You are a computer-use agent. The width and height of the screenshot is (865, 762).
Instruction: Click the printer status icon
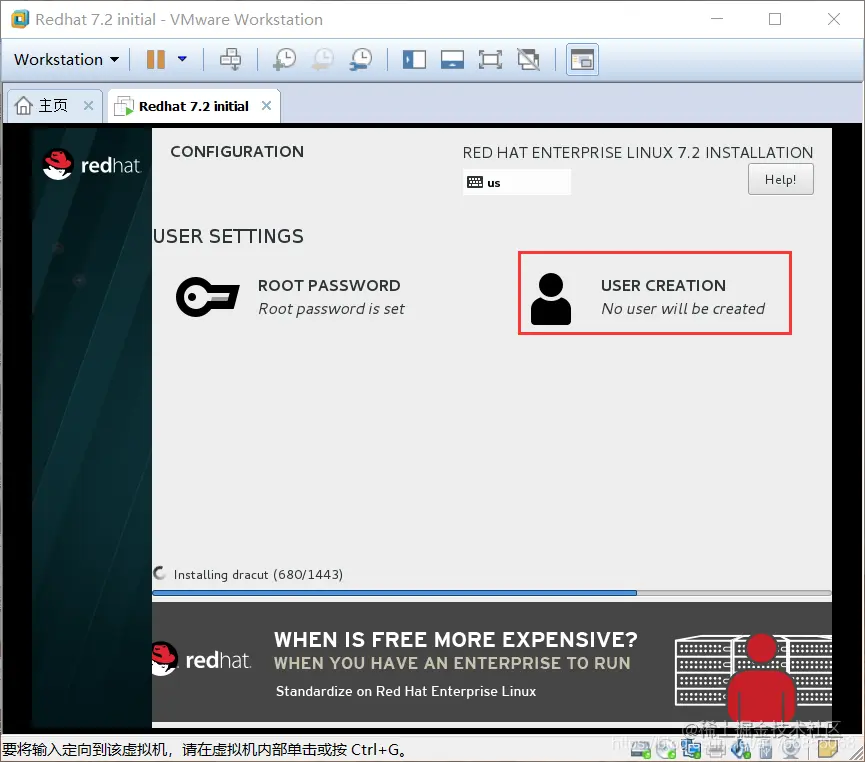pos(716,749)
